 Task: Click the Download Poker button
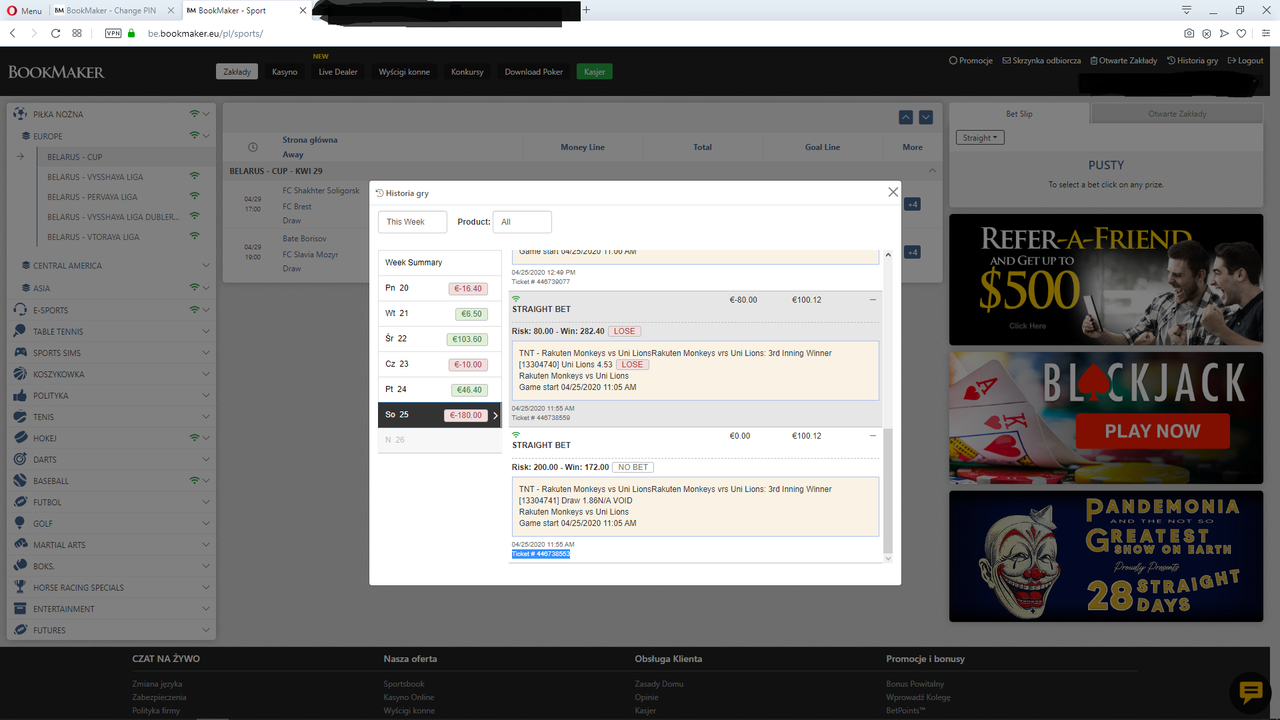point(534,72)
